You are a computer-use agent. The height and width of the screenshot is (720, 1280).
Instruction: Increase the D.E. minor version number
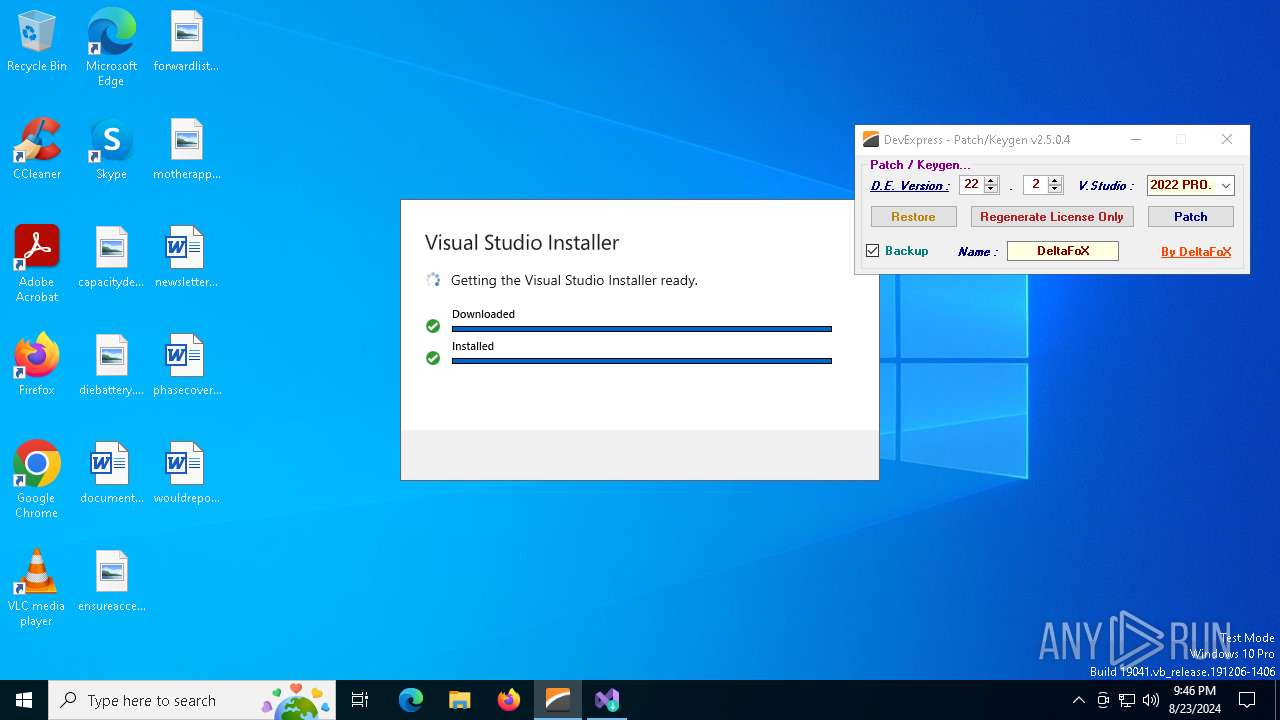click(1055, 181)
